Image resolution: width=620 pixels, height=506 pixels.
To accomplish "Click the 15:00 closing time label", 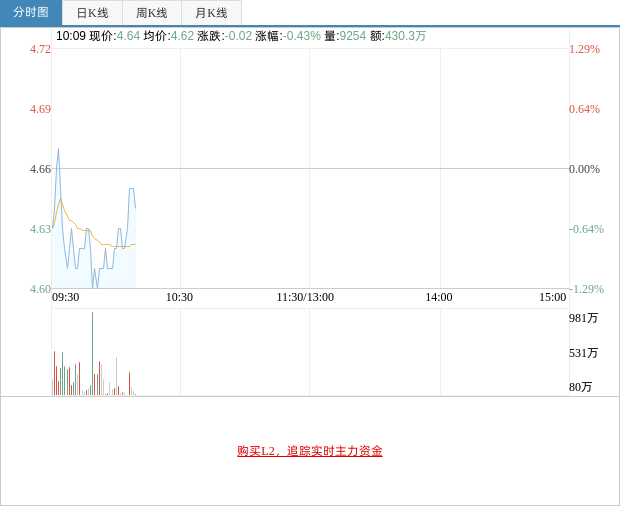I will tap(553, 297).
